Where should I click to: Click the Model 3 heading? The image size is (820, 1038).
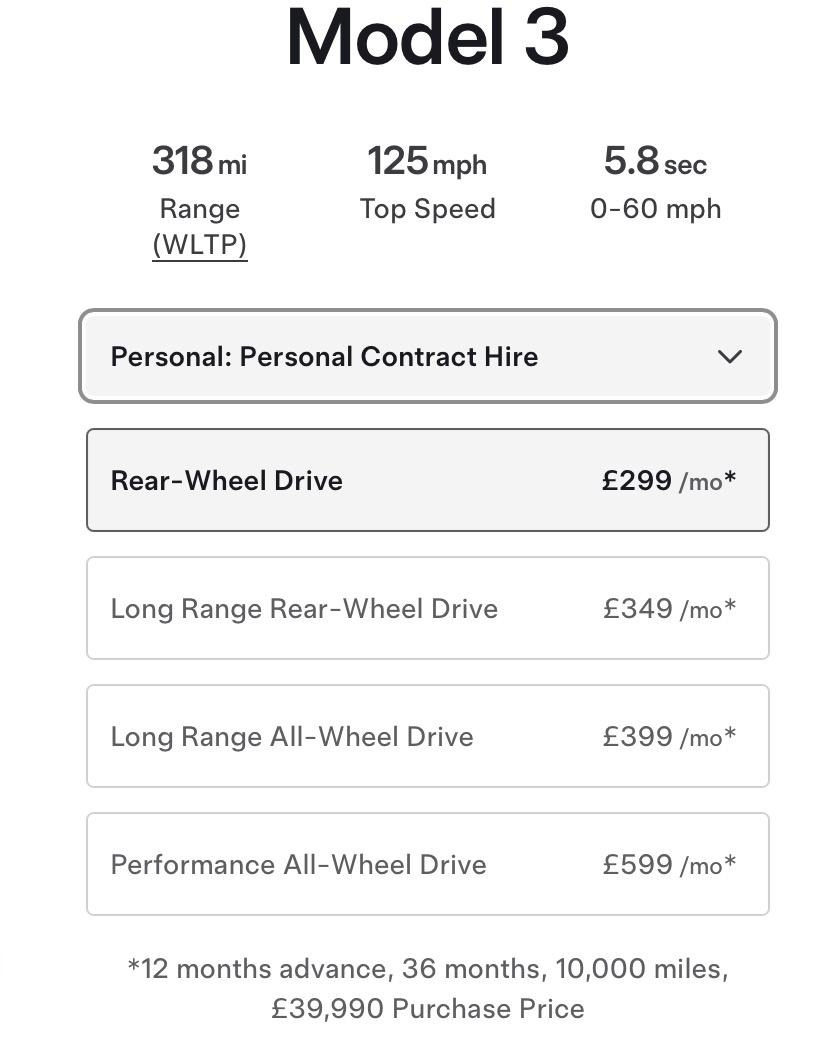click(427, 38)
